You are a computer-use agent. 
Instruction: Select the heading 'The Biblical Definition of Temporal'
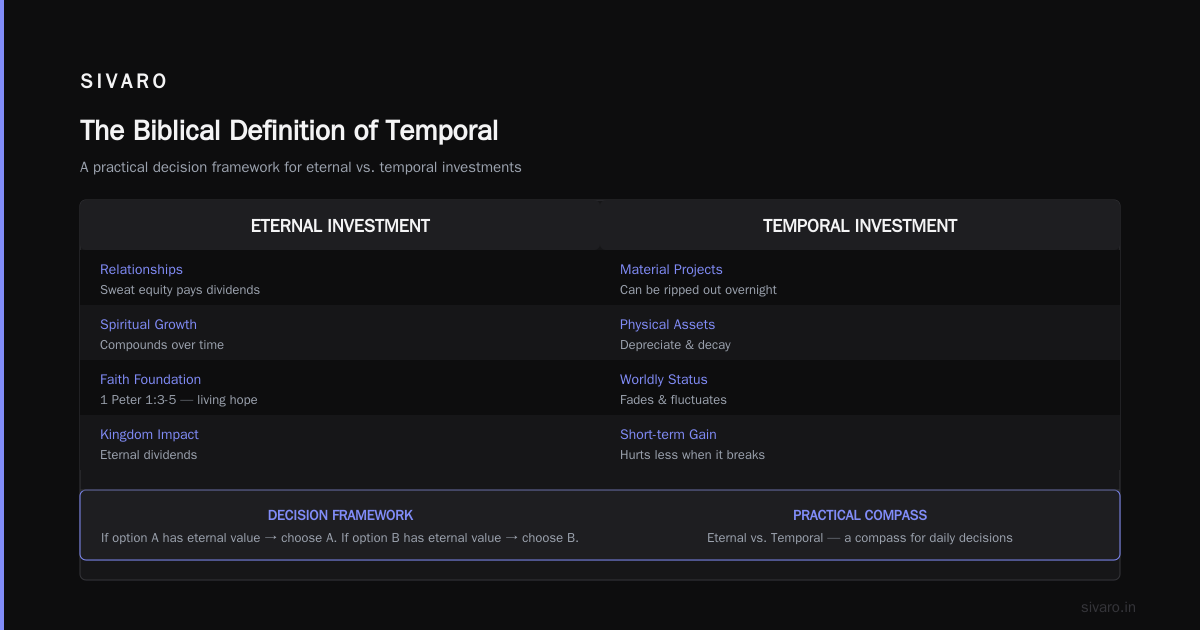tap(289, 131)
